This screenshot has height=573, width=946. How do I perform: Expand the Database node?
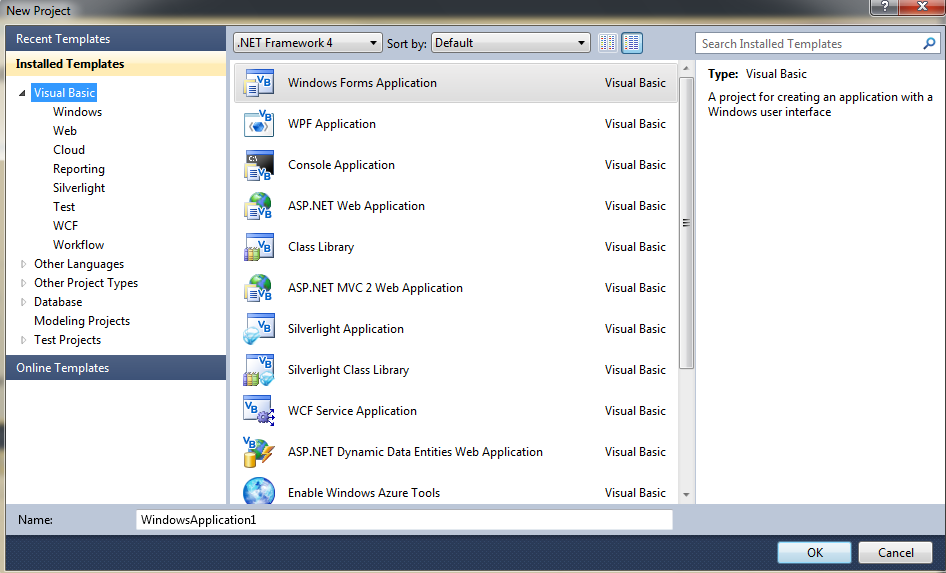[23, 302]
